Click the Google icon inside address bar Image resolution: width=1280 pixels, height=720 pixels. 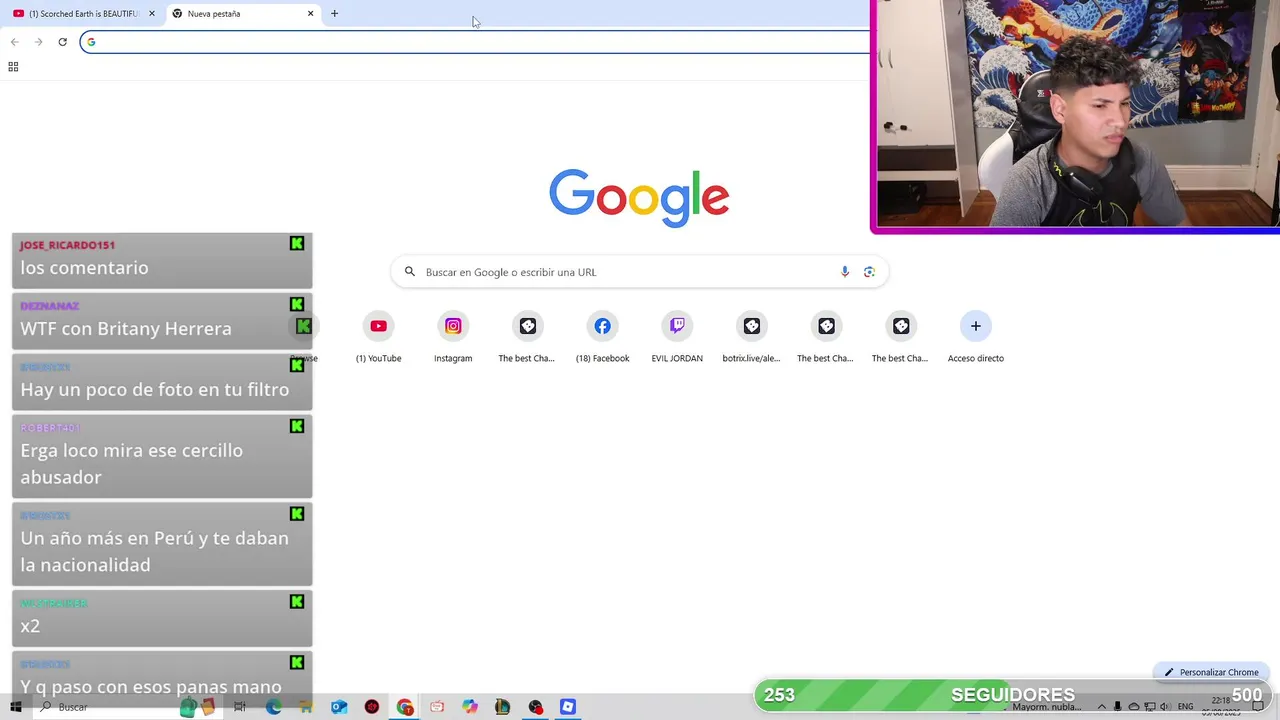click(x=91, y=42)
